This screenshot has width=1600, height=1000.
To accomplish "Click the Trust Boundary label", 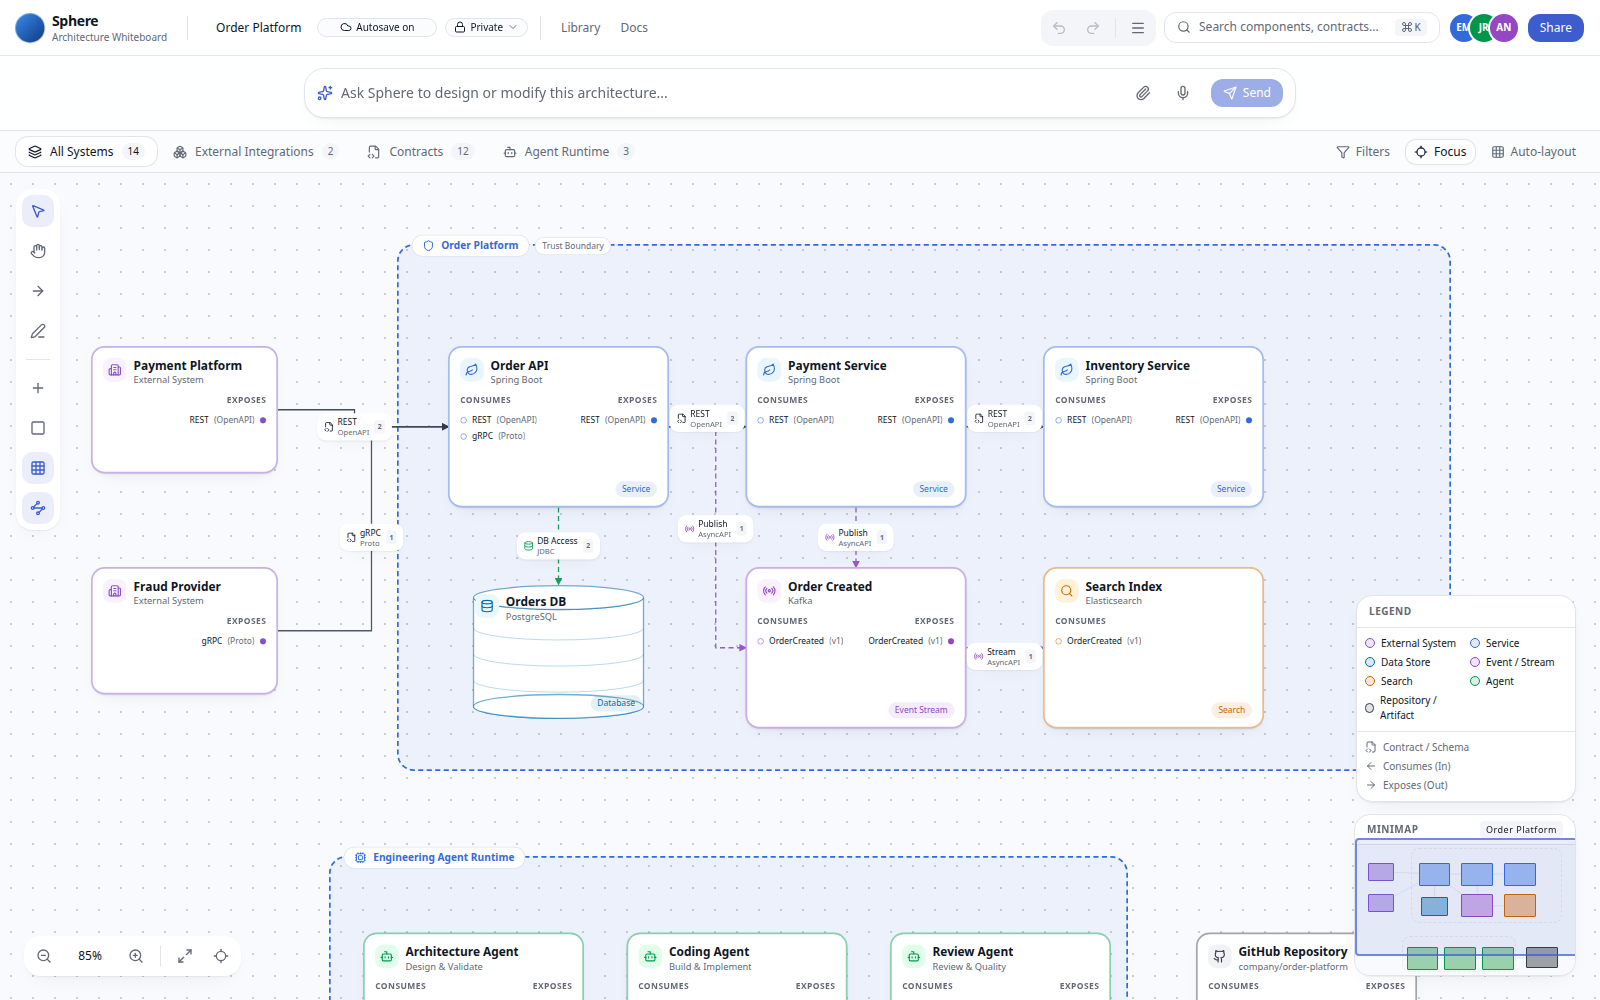I will click(x=573, y=246).
